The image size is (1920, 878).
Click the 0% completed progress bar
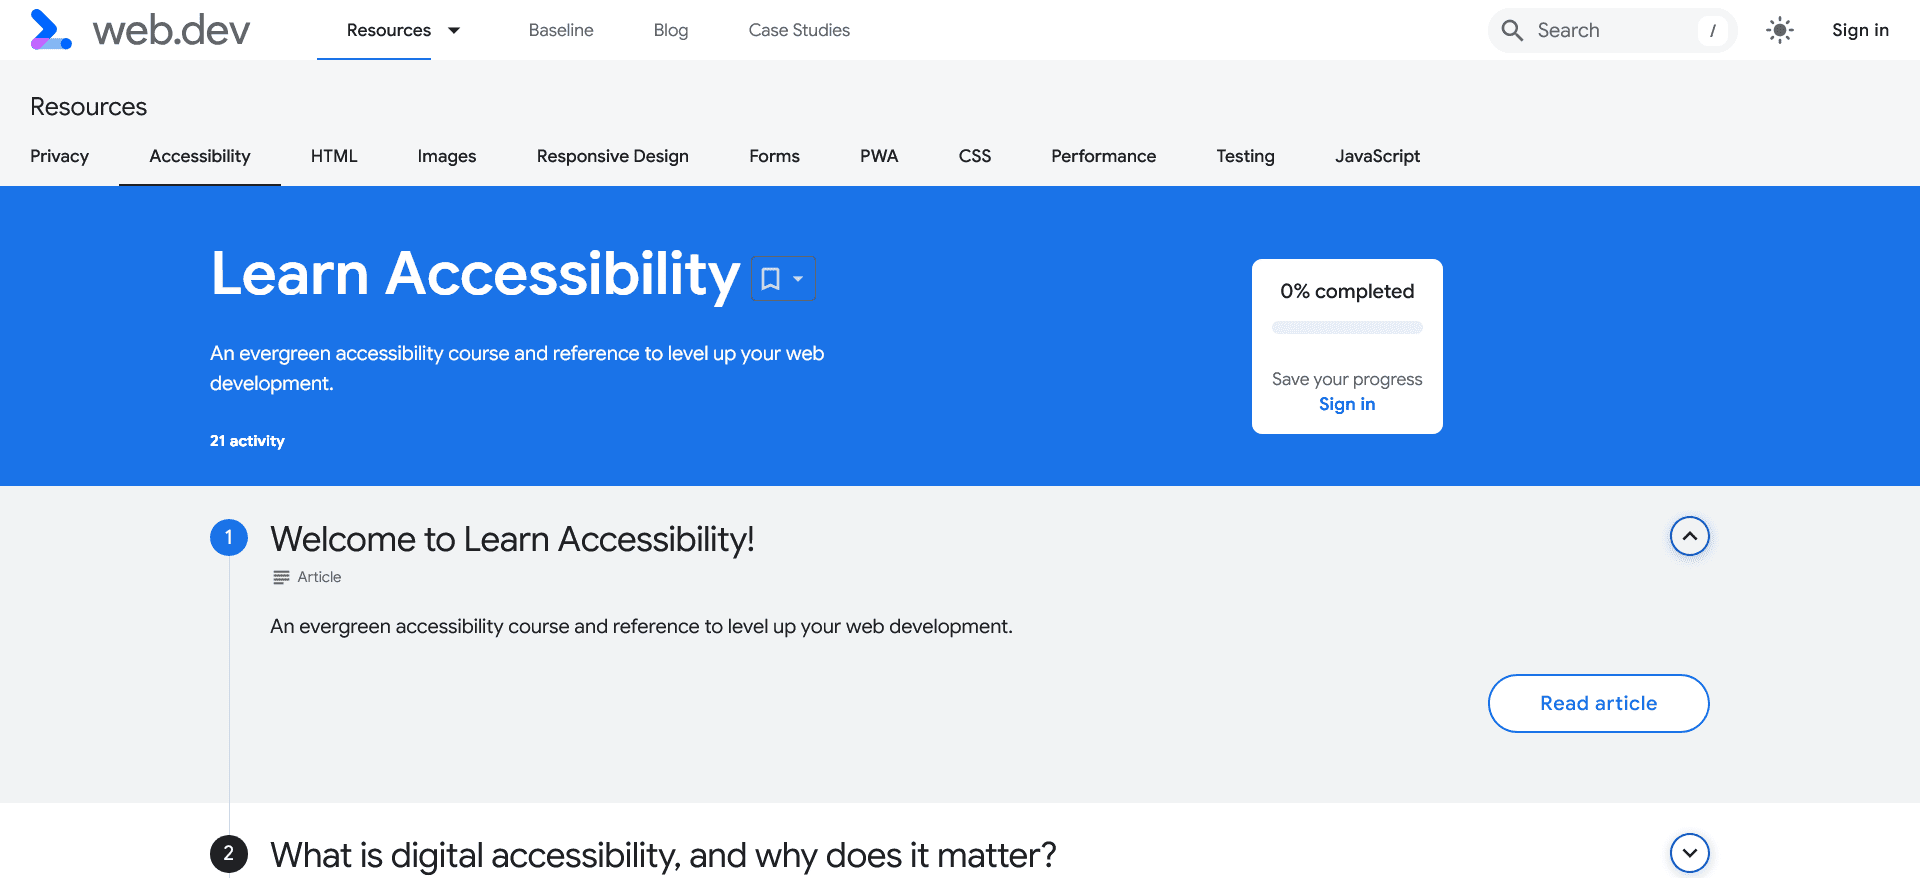click(x=1347, y=327)
